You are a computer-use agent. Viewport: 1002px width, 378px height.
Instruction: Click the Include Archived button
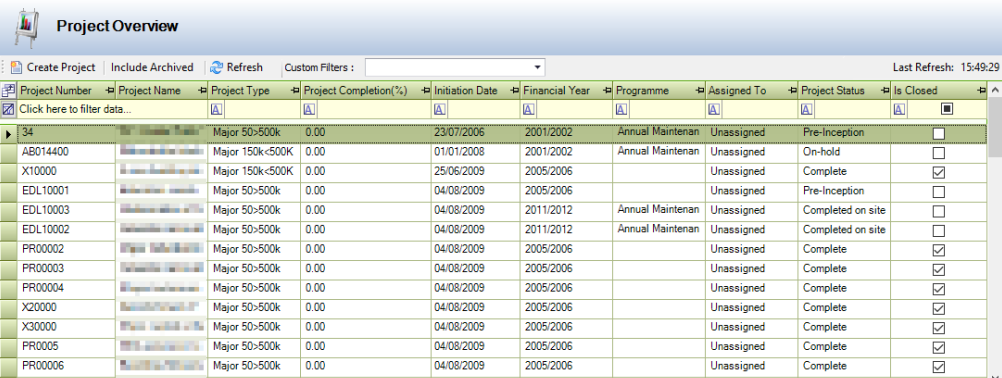tap(152, 67)
